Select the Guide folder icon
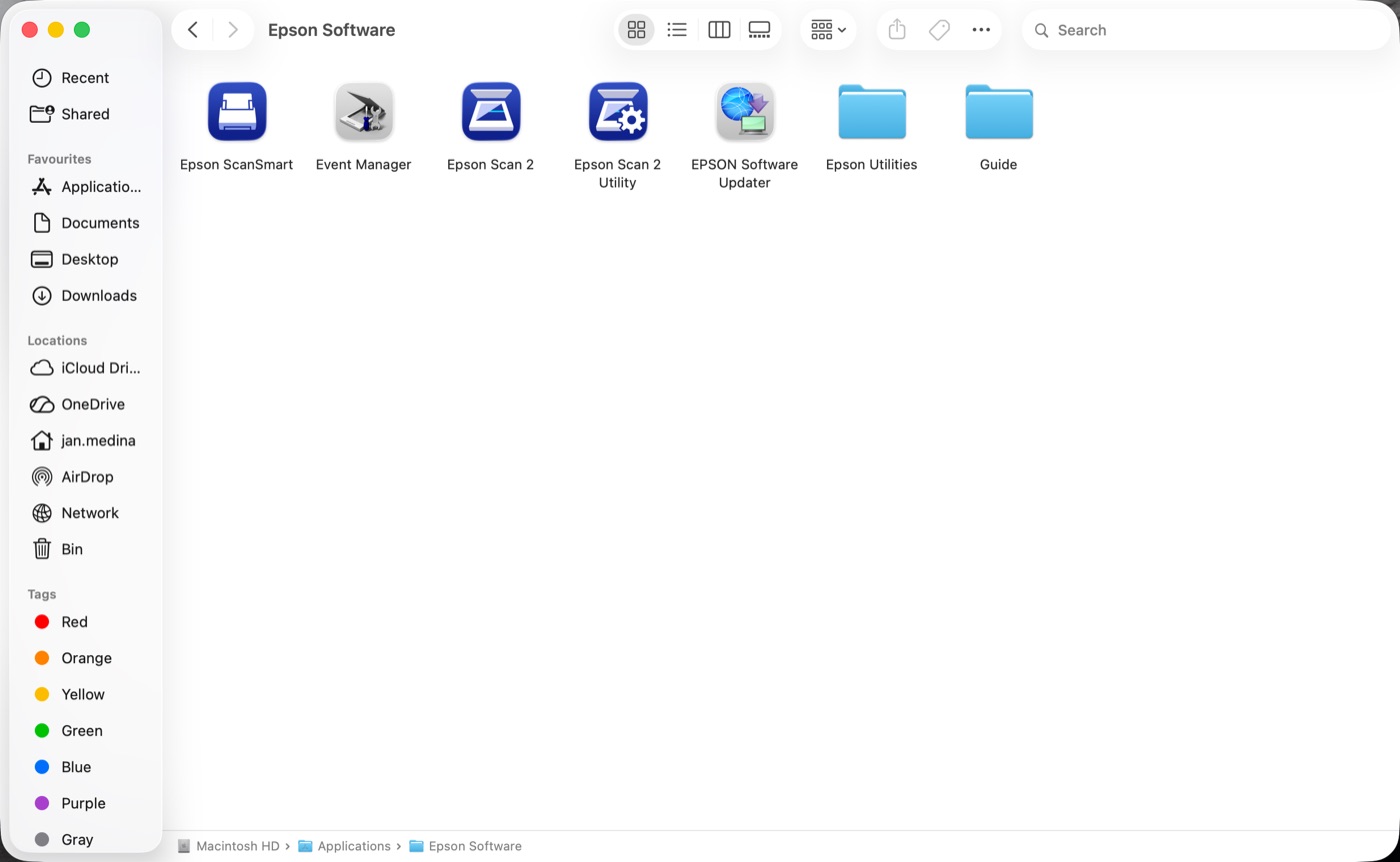Viewport: 1400px width, 862px height. pyautogui.click(x=999, y=112)
